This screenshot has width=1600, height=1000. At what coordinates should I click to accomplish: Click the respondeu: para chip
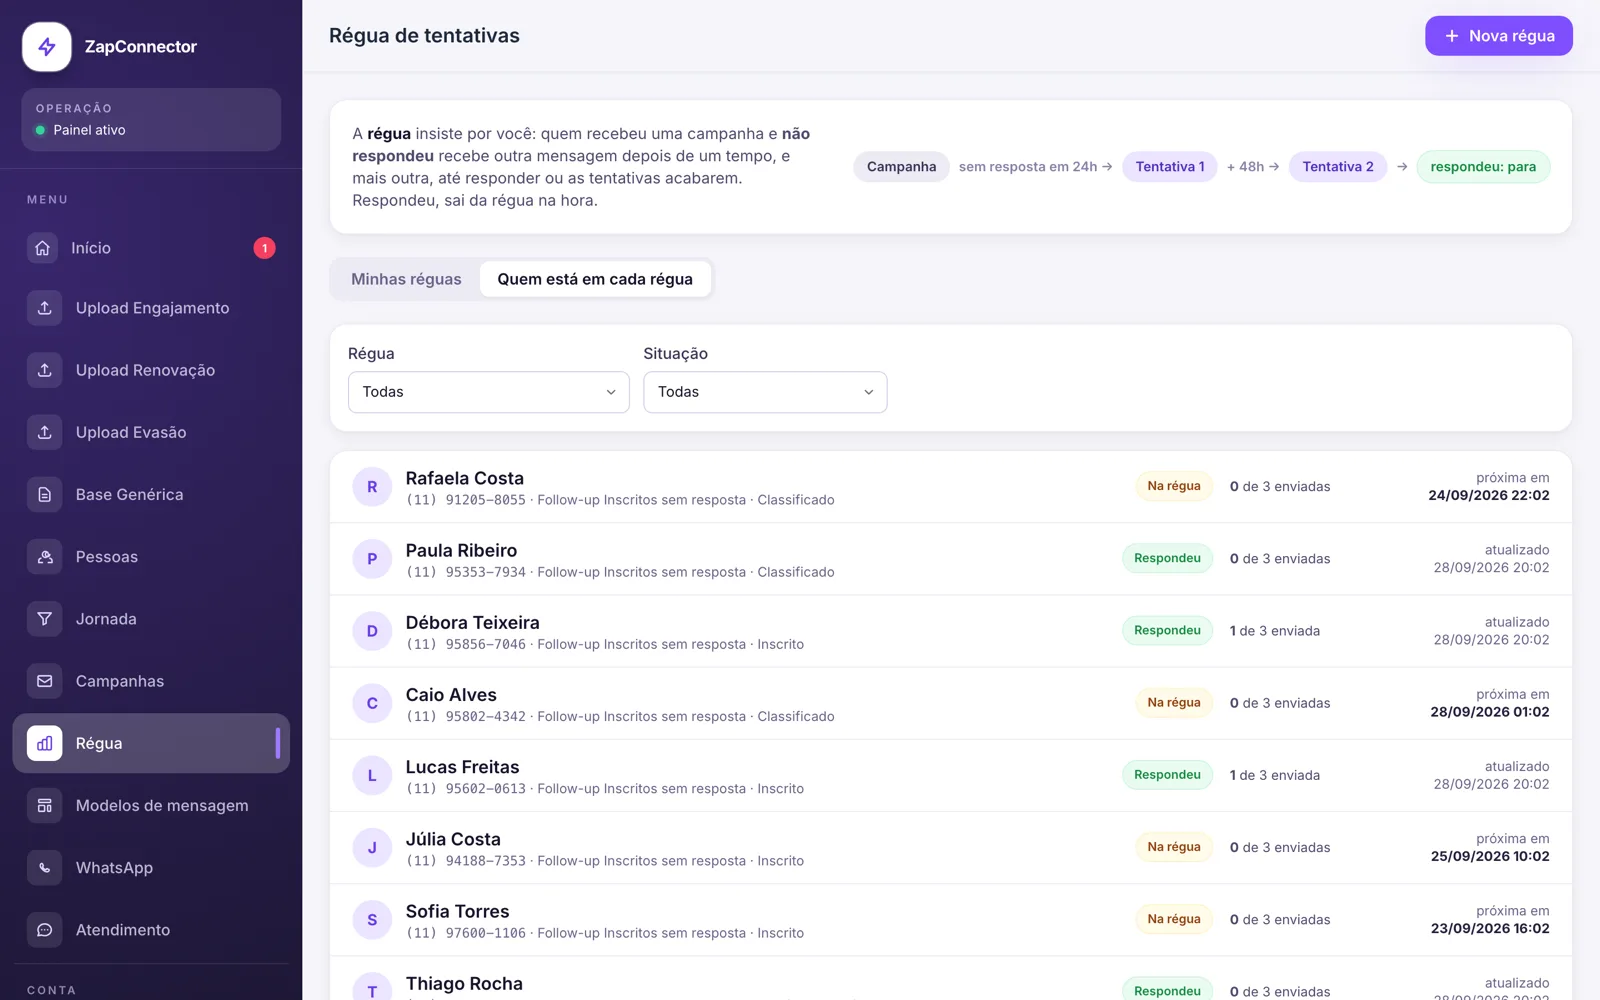1483,167
